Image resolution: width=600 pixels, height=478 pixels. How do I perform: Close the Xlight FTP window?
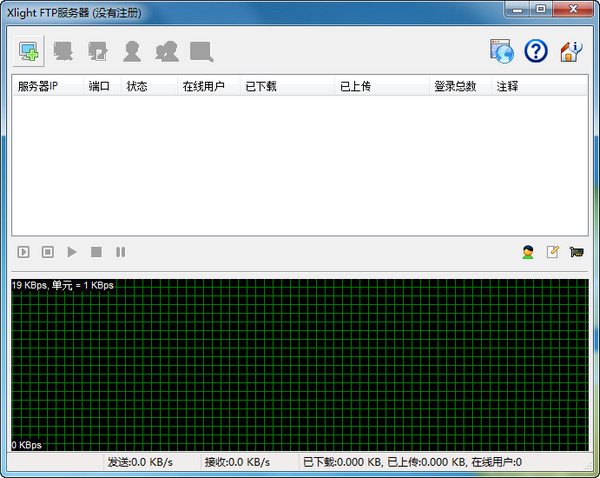pos(573,9)
